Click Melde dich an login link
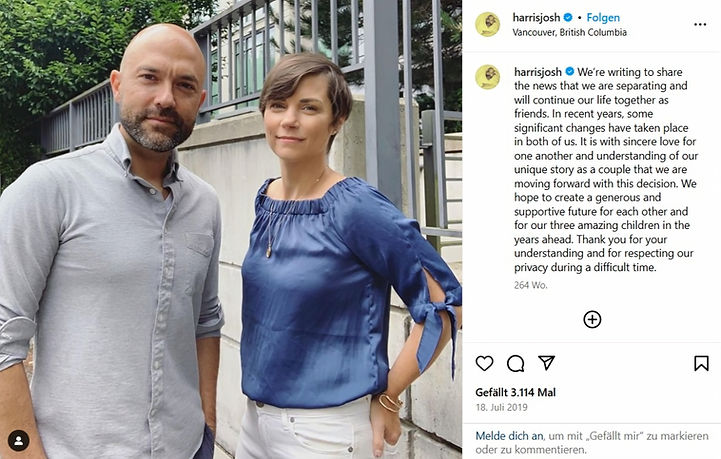The height and width of the screenshot is (459, 721). [x=509, y=436]
